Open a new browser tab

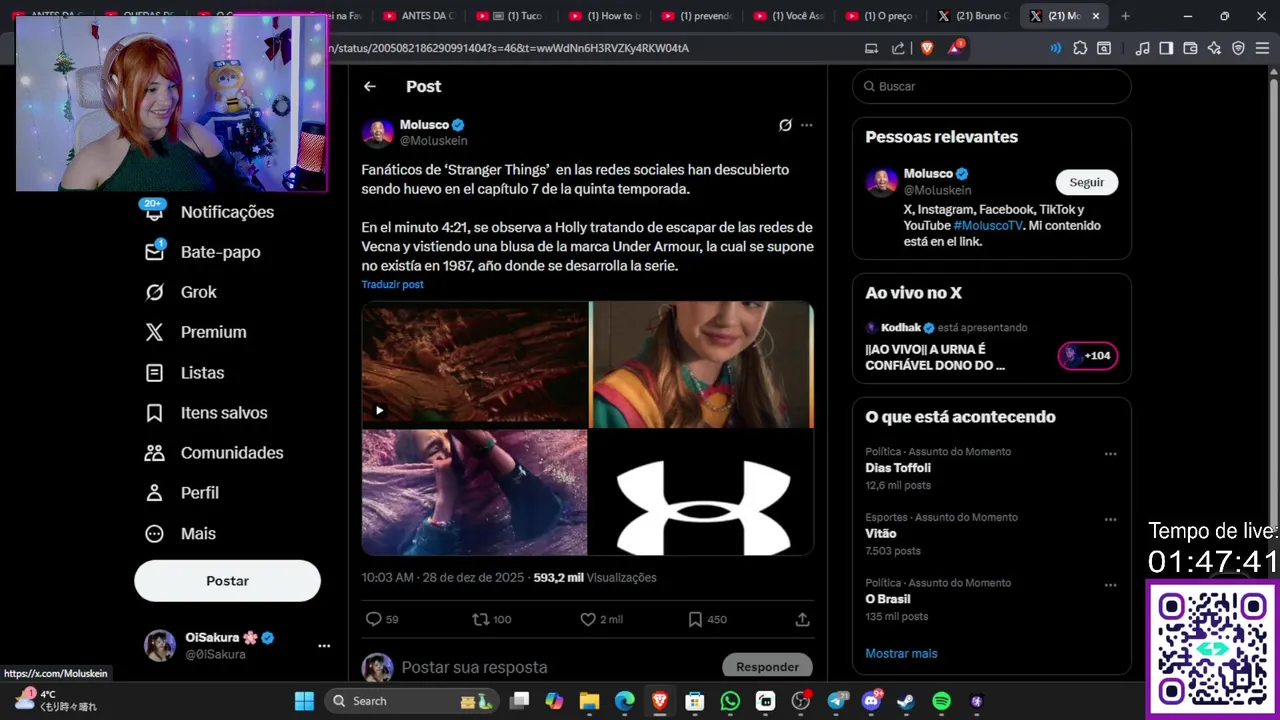coord(1125,16)
